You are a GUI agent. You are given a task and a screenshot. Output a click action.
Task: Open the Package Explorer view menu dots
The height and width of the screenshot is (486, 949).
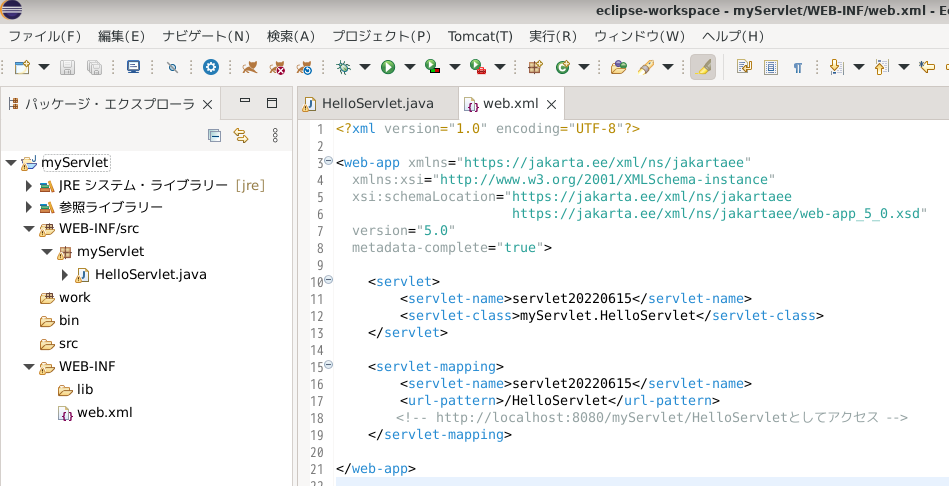(275, 136)
